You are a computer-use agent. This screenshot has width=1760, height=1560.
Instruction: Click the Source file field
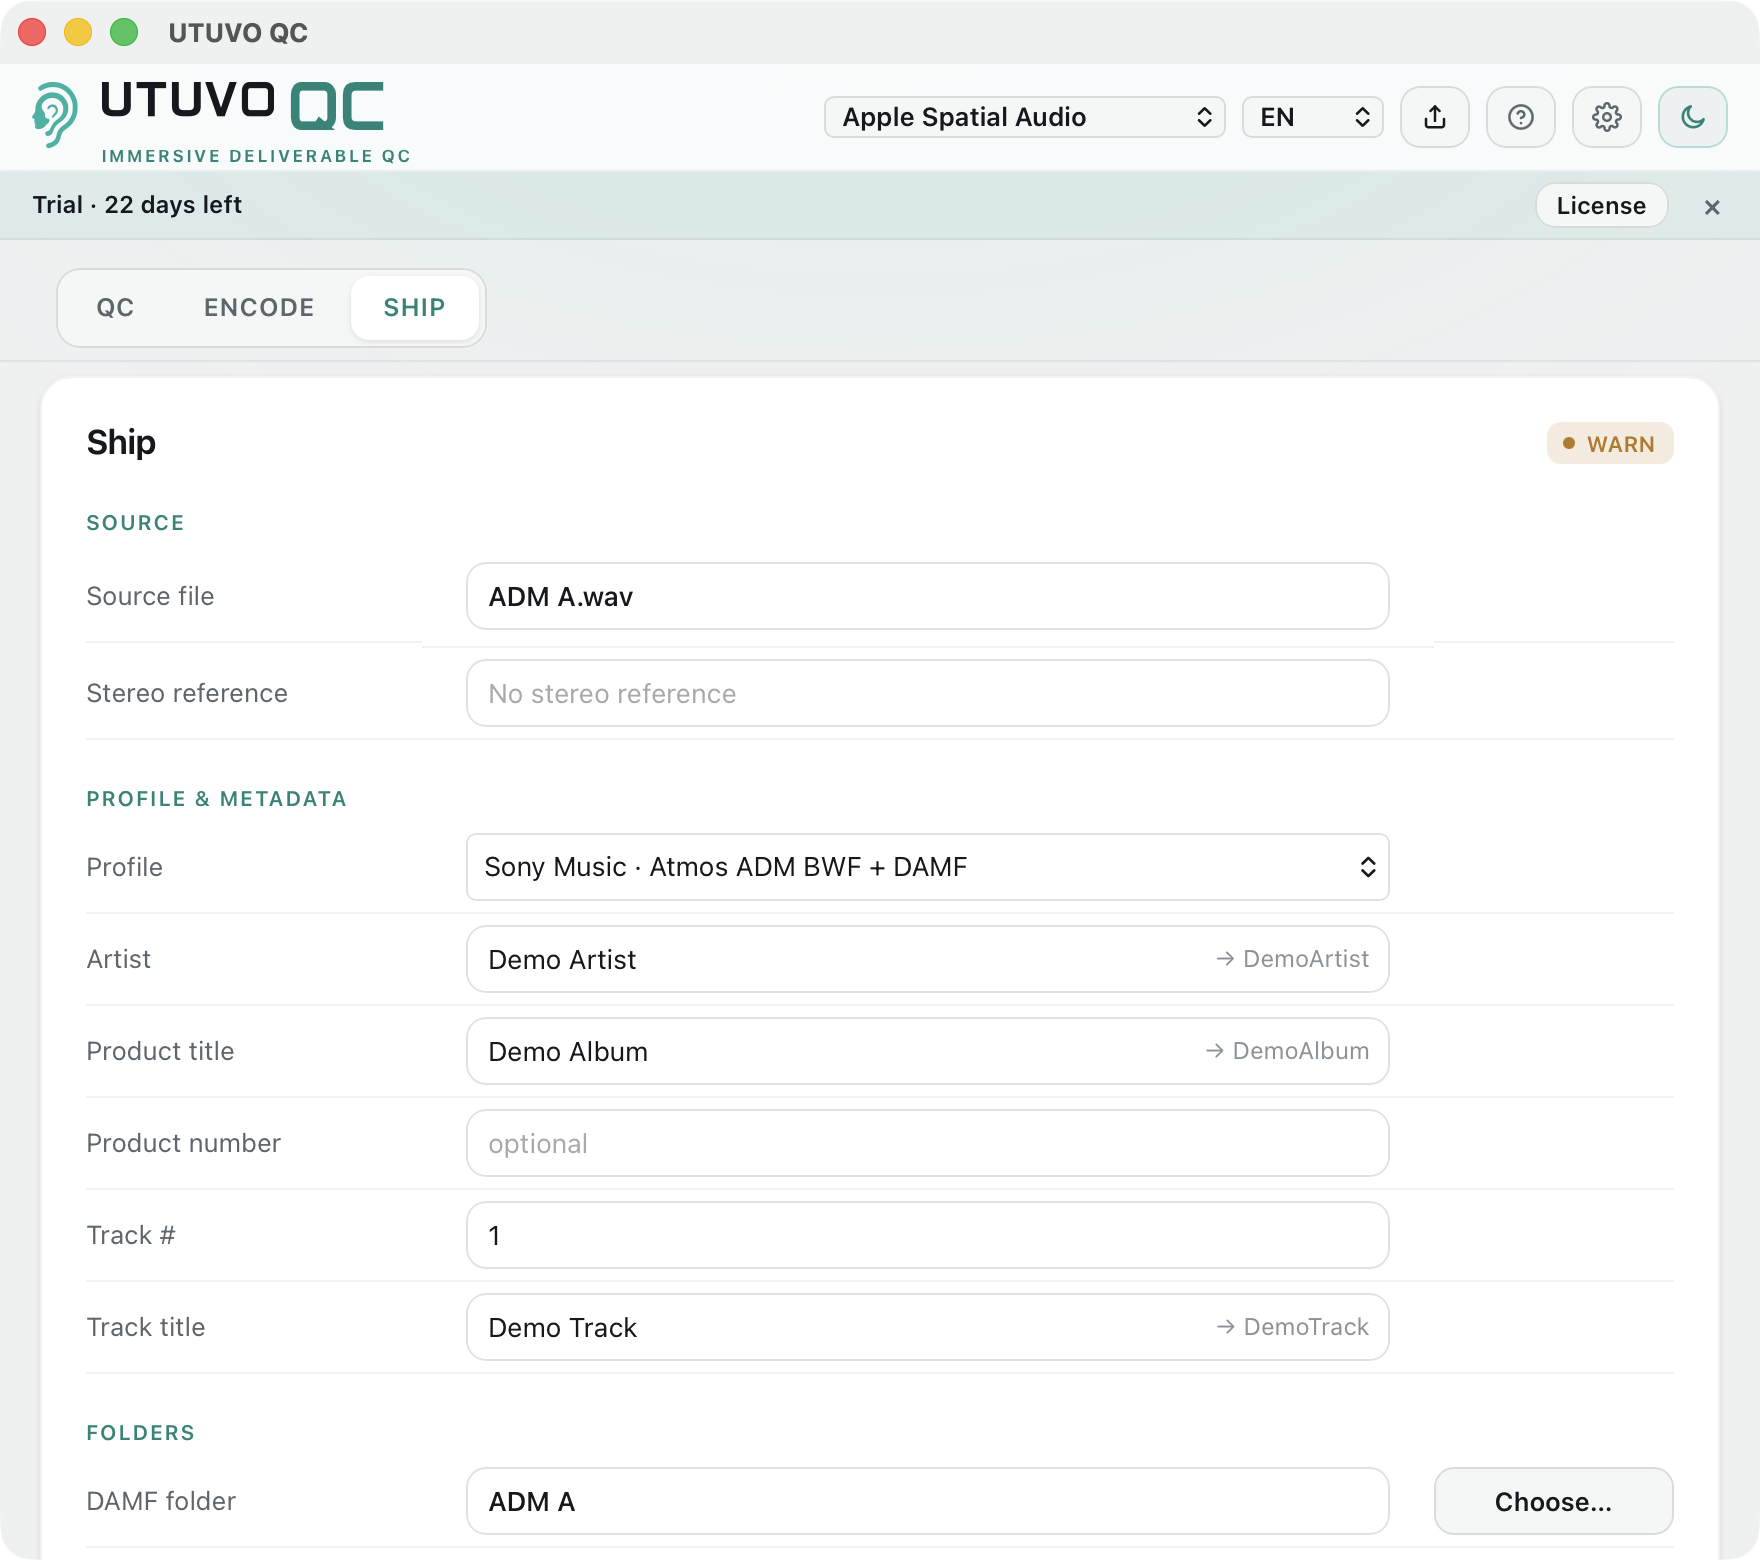928,596
